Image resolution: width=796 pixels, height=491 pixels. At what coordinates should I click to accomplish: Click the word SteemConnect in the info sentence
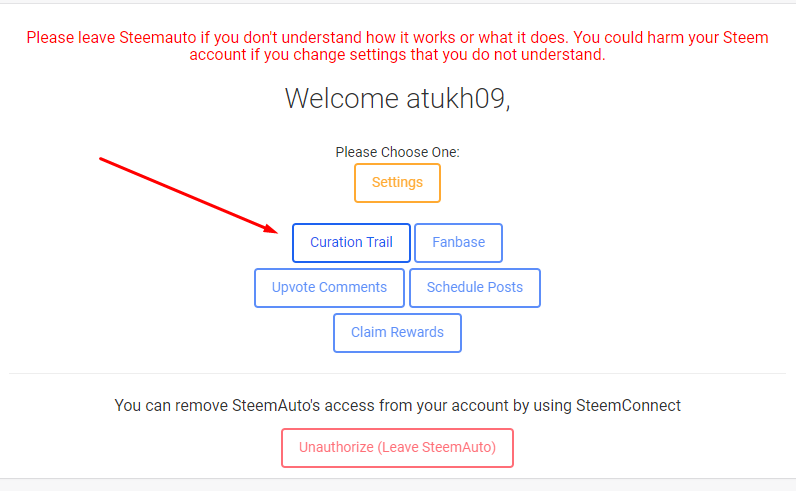pyautogui.click(x=634, y=406)
